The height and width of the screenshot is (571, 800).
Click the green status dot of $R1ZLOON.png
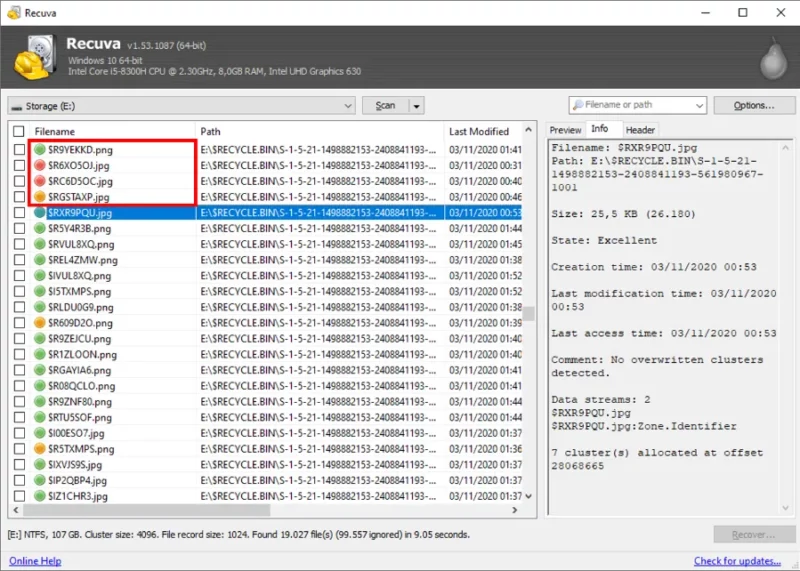40,354
